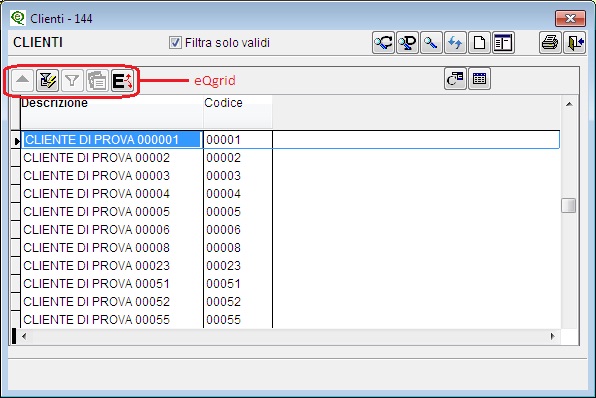Click the stacked pages copy icon
Image resolution: width=596 pixels, height=398 pixels.
[97, 80]
